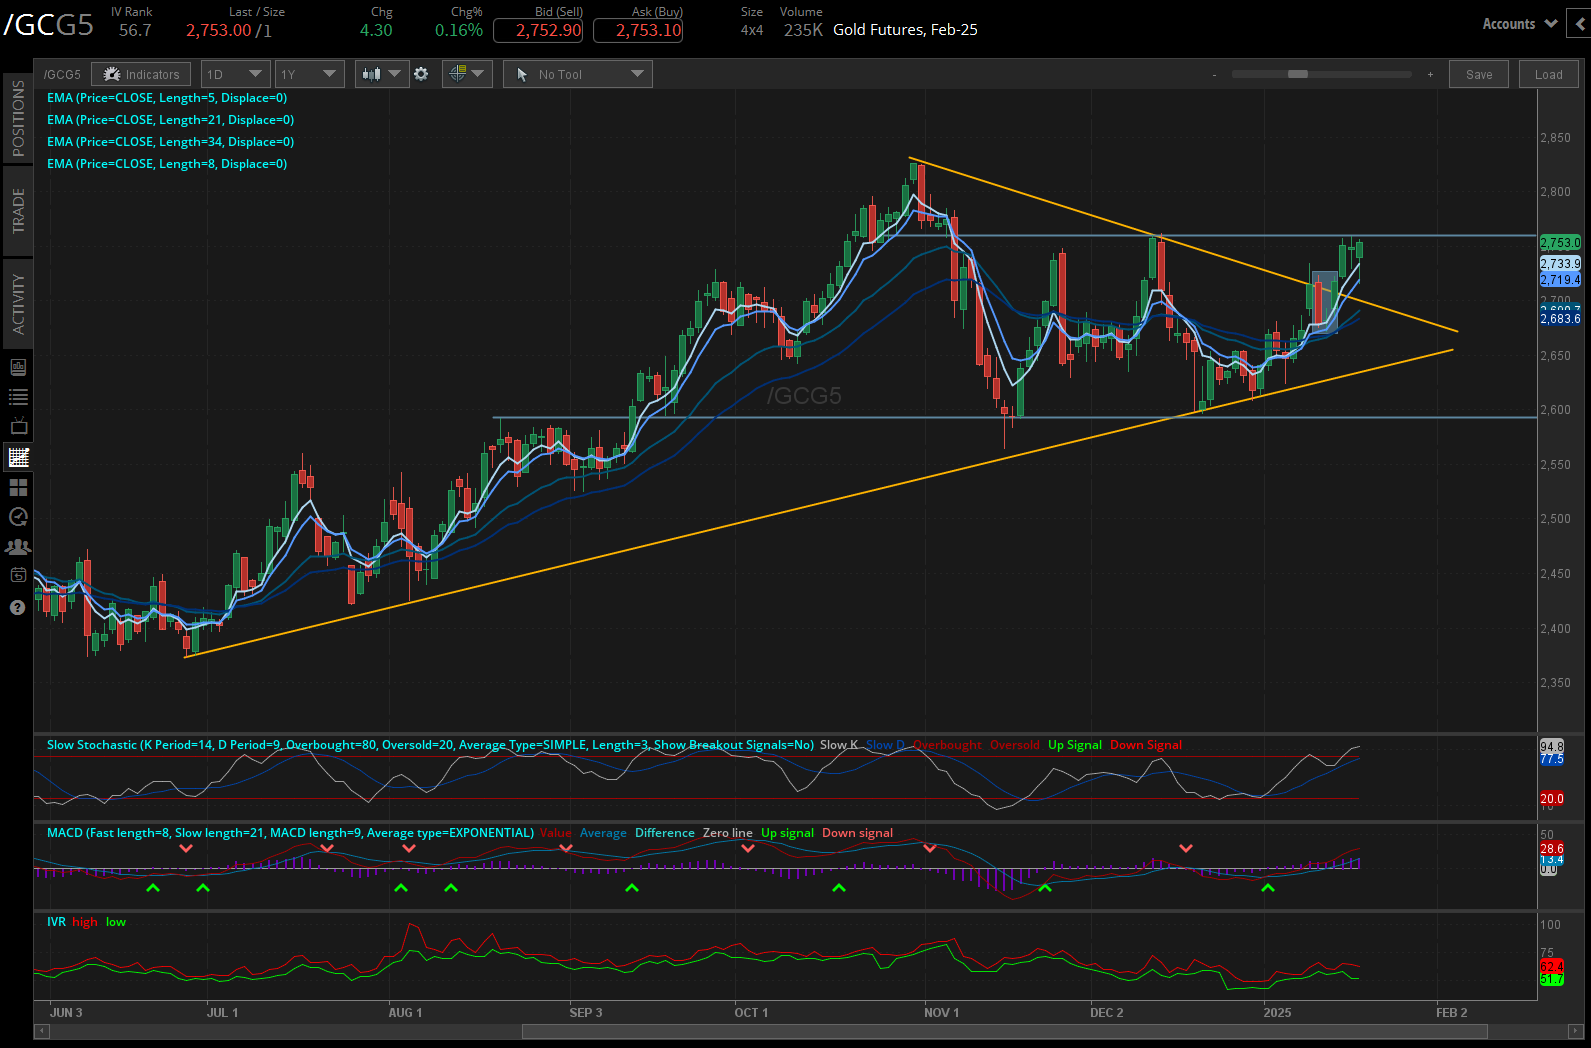Click the Last price 2,753.00
The height and width of the screenshot is (1048, 1591).
(219, 30)
